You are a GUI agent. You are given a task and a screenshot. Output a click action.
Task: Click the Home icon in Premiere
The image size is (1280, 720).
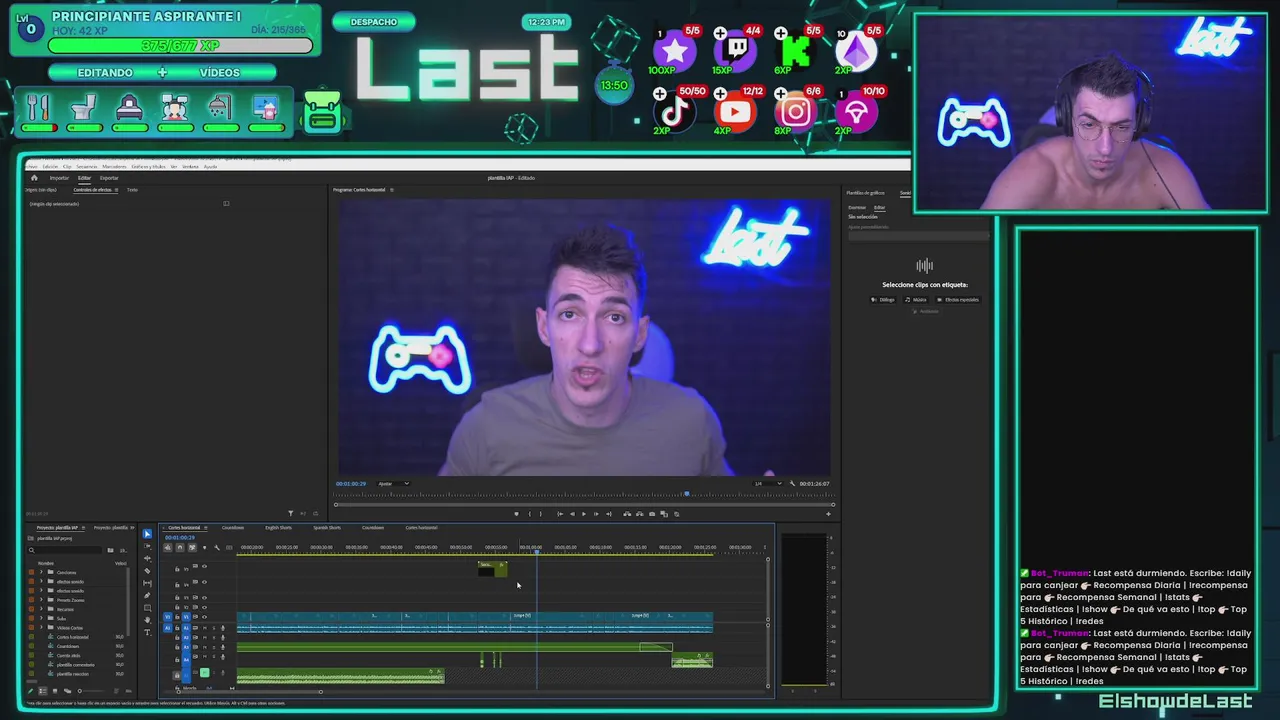point(34,178)
